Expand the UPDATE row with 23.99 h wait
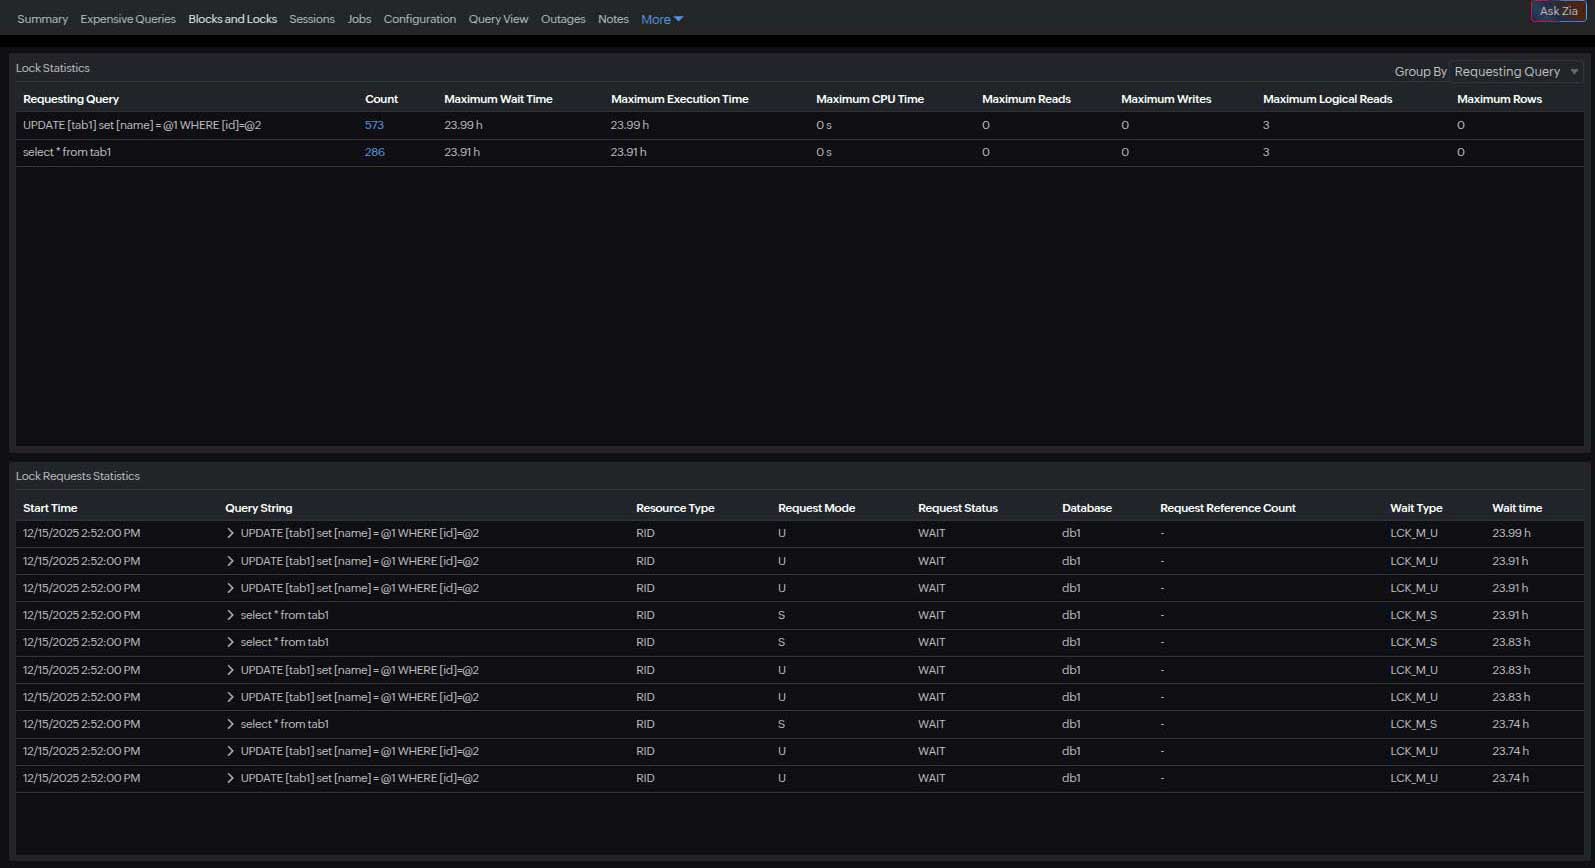 tap(230, 534)
